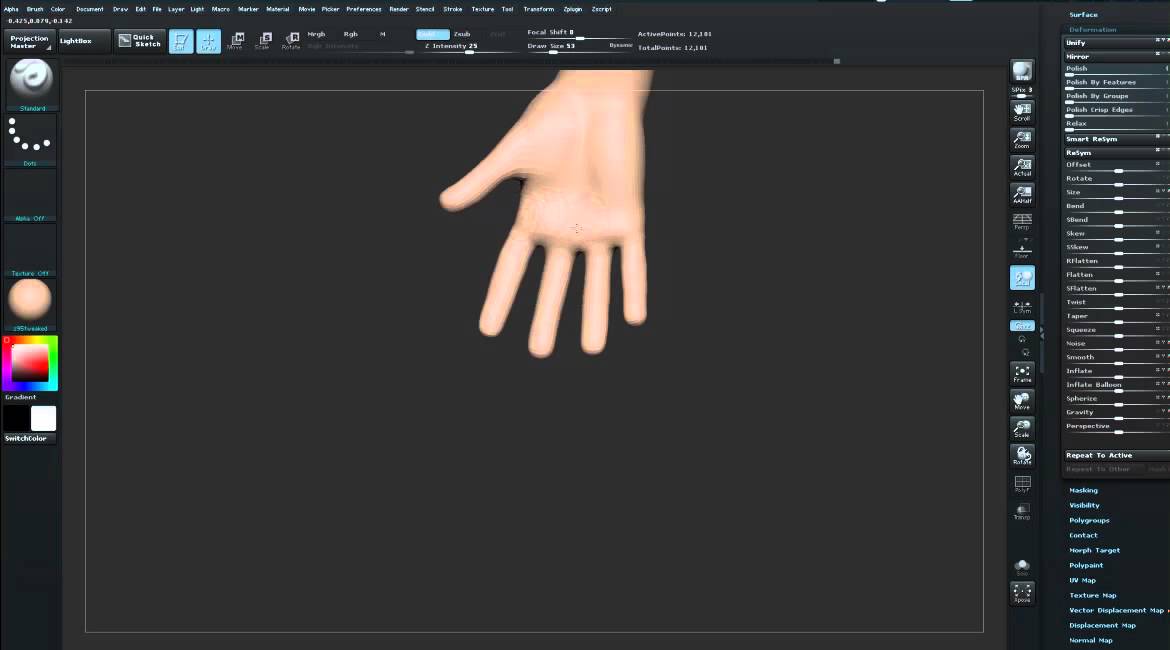Click the Zoom canvas icon

point(1022,140)
